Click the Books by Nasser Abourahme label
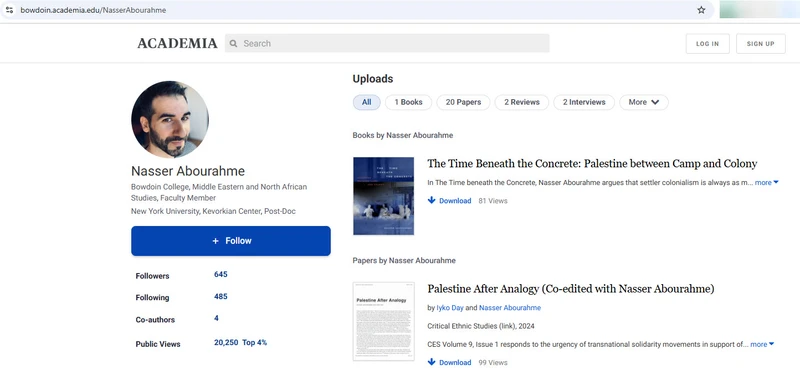800x370 pixels. [403, 135]
